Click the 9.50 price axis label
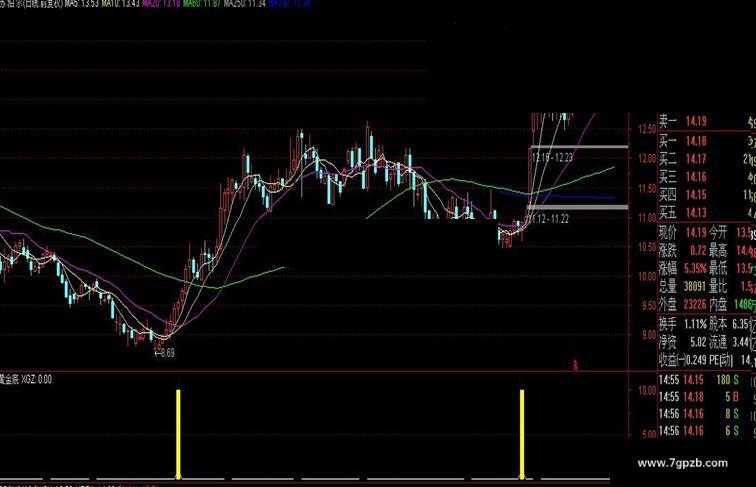The image size is (756, 487). (649, 305)
